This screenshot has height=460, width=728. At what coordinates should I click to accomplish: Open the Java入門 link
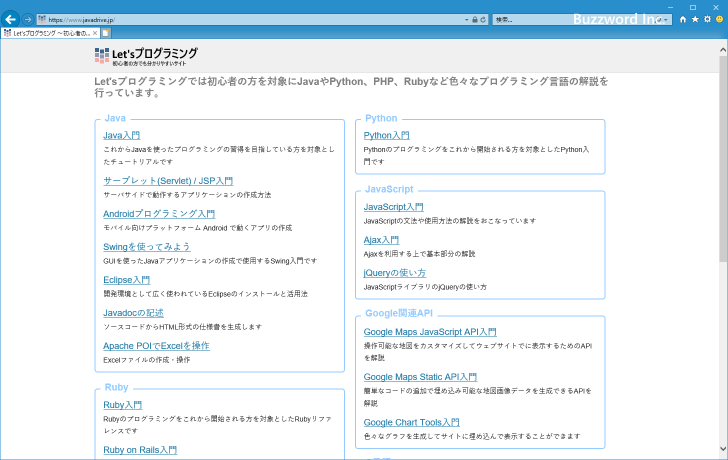[x=122, y=136]
